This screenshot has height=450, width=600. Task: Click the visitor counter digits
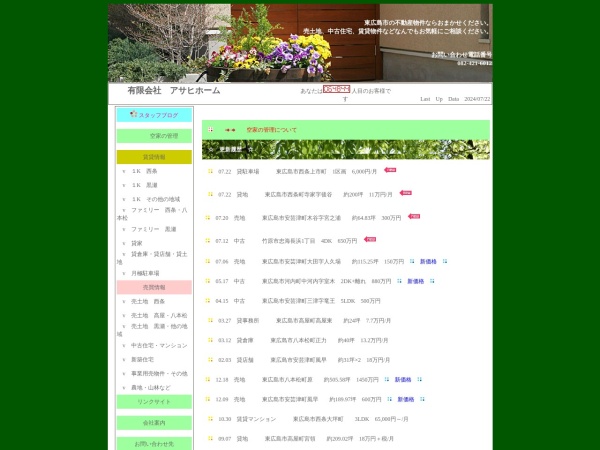(336, 89)
